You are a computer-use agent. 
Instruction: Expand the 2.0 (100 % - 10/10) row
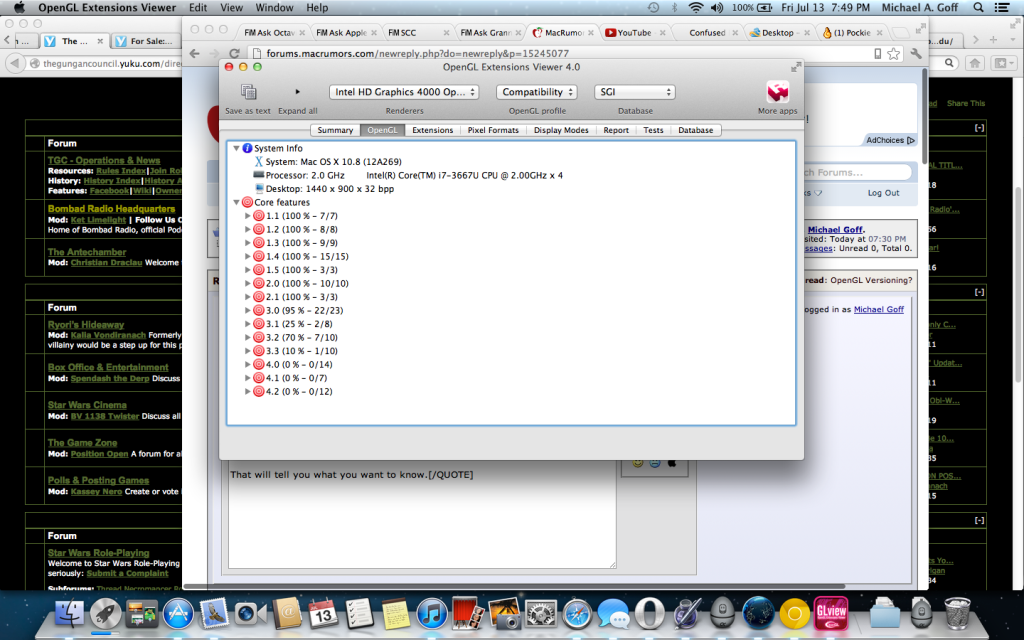coord(248,283)
